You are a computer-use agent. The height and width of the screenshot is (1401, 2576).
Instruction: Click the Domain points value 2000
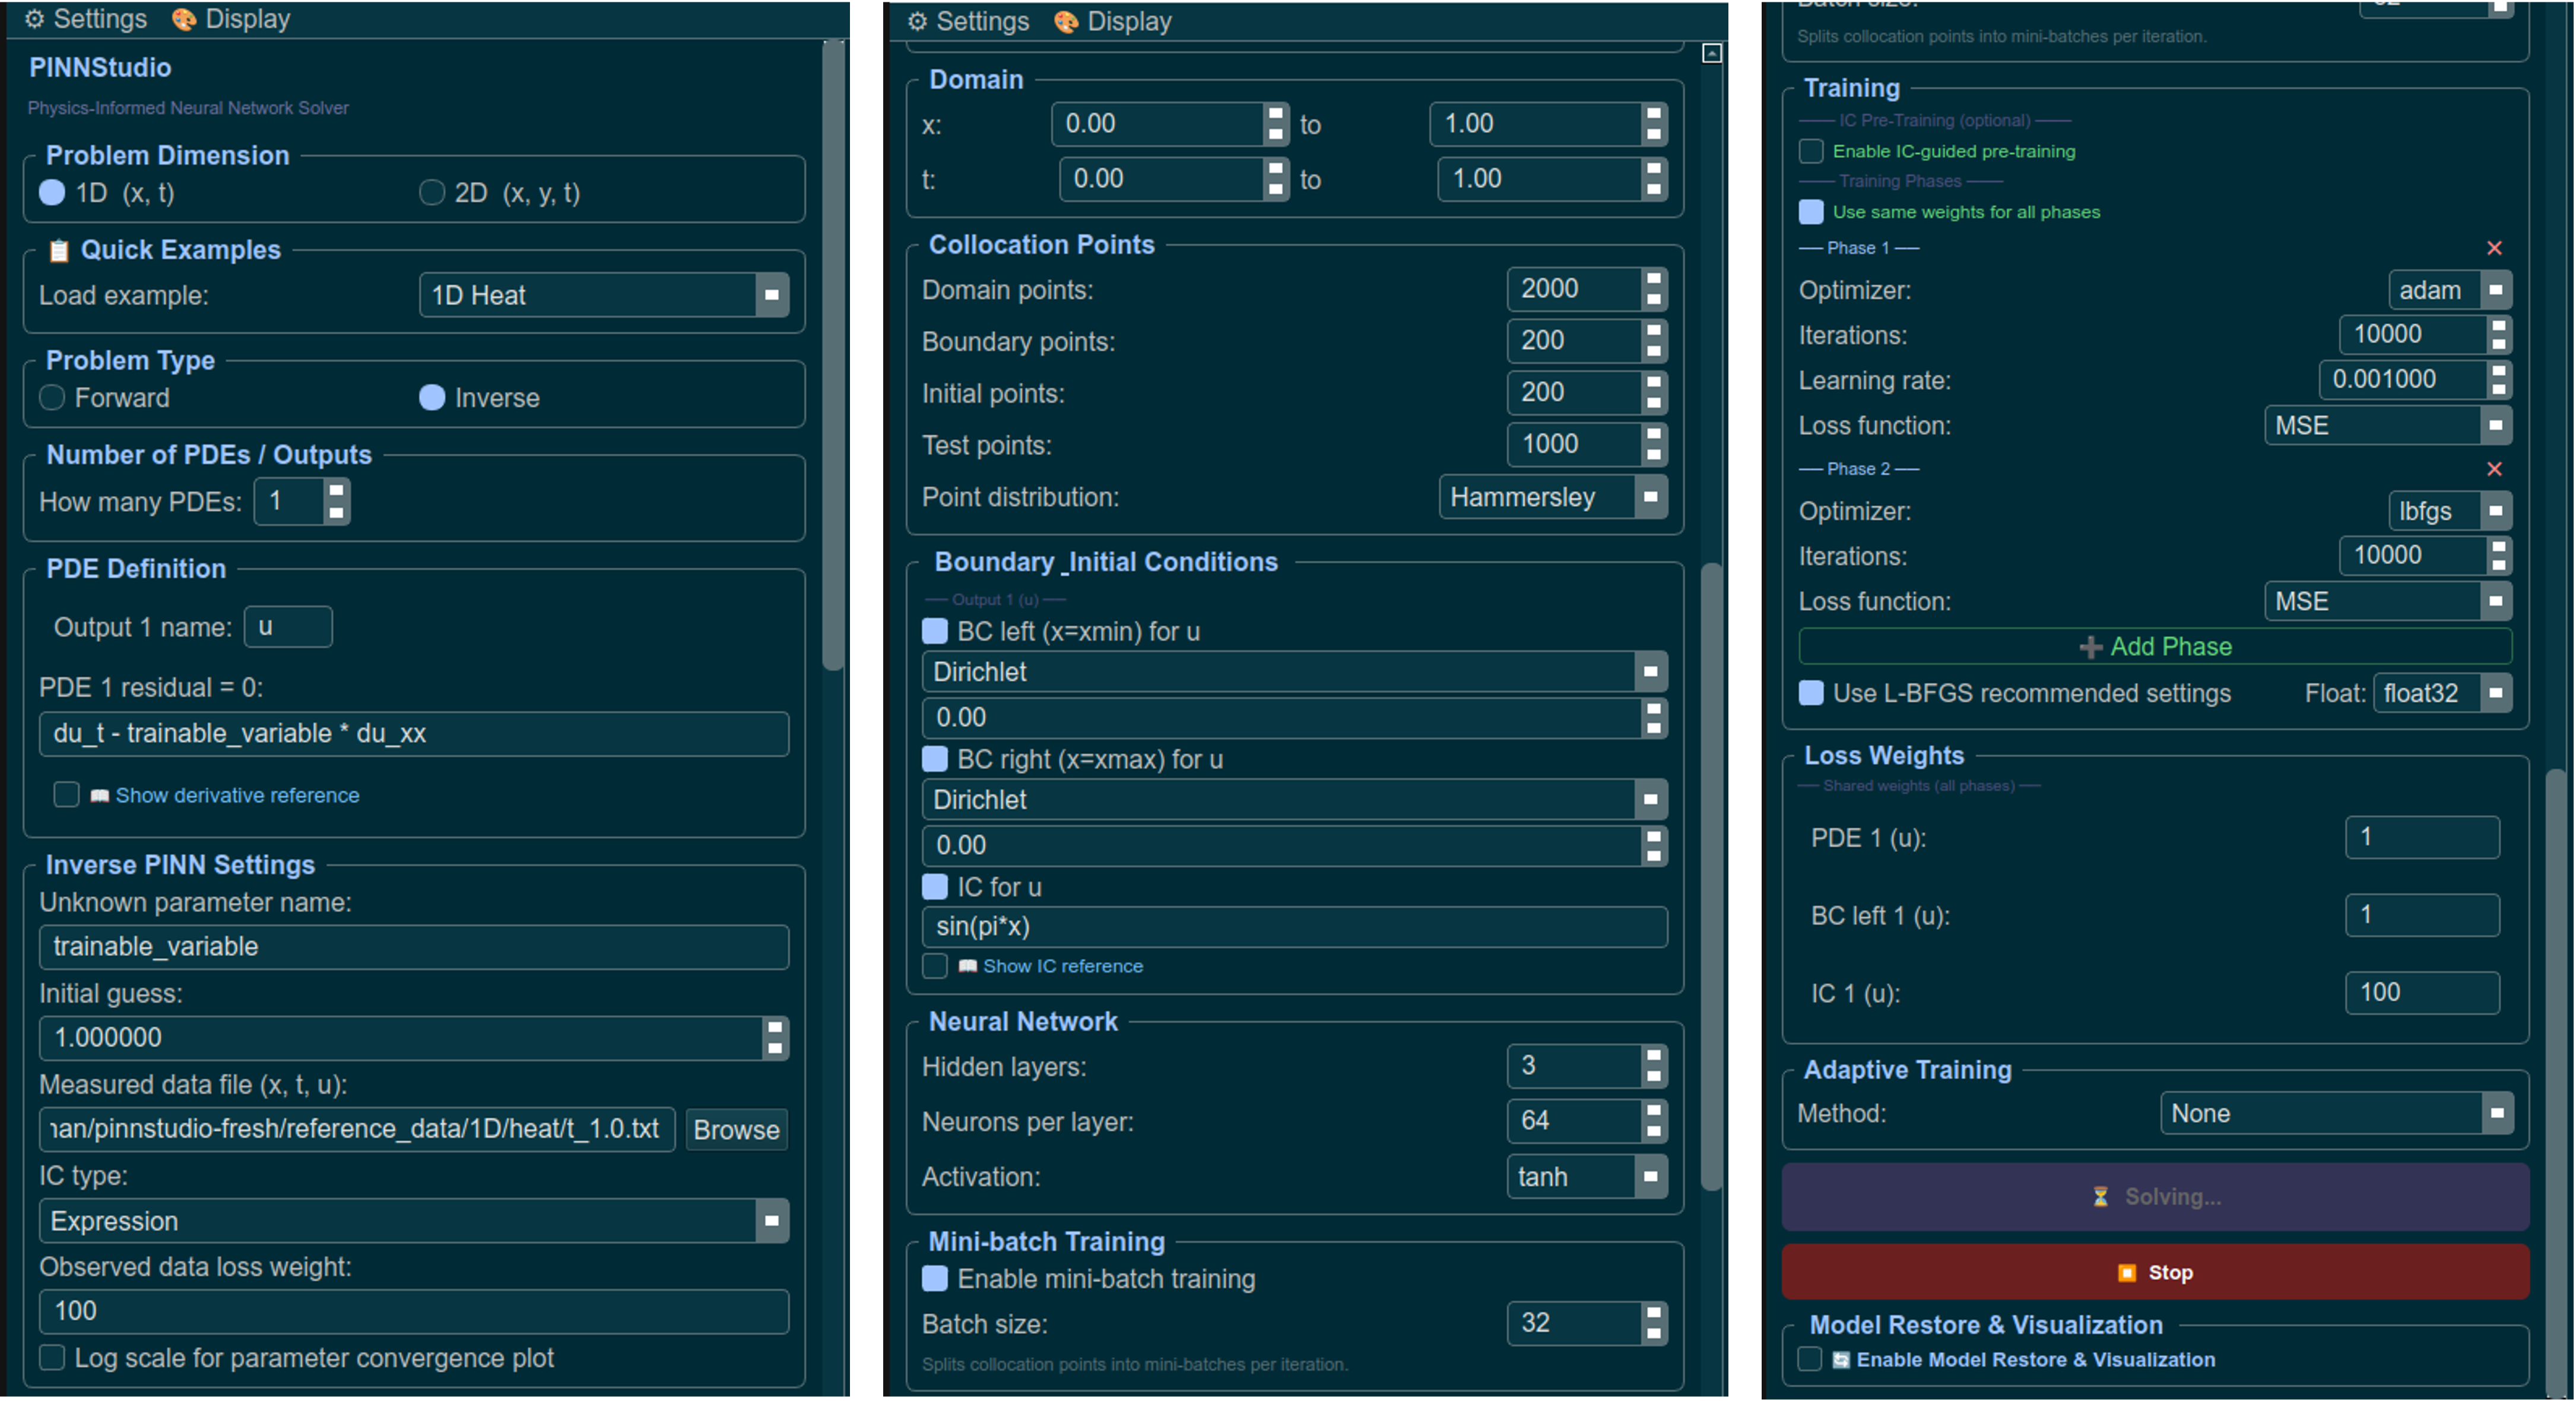1587,289
